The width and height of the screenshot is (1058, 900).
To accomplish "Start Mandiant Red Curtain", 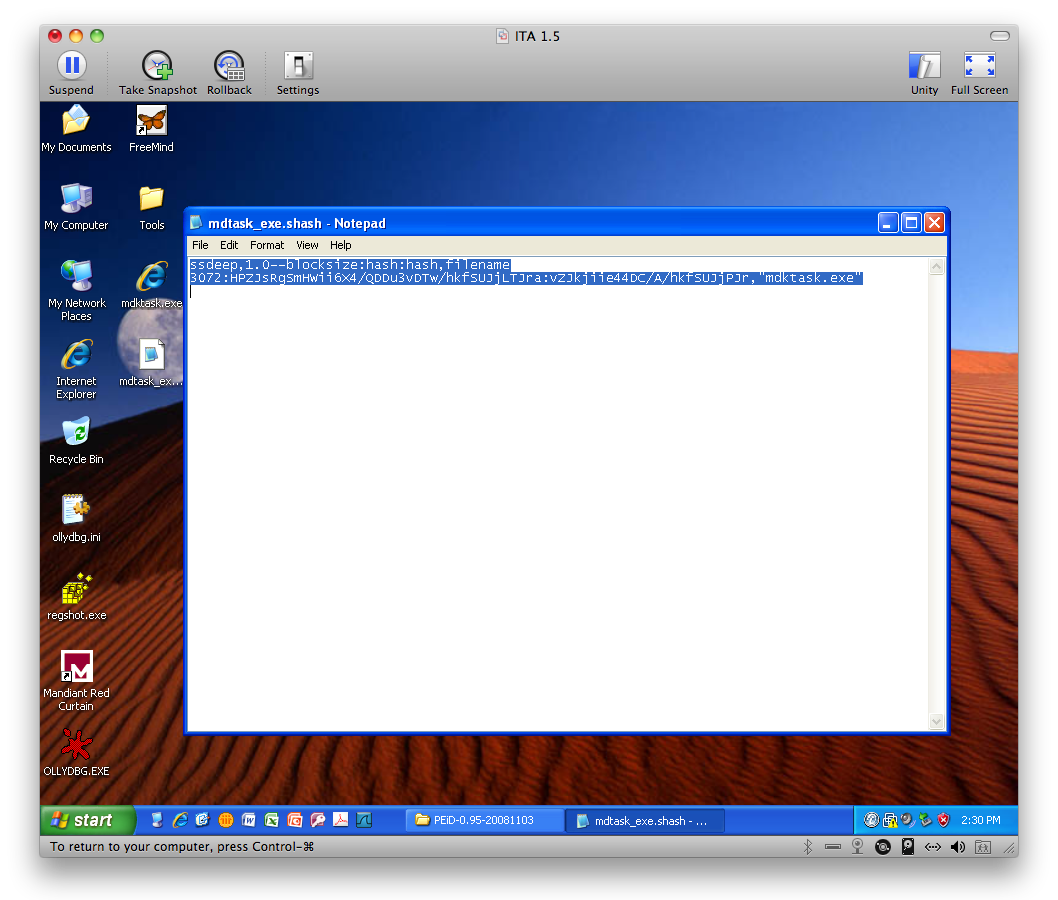I will [x=76, y=667].
